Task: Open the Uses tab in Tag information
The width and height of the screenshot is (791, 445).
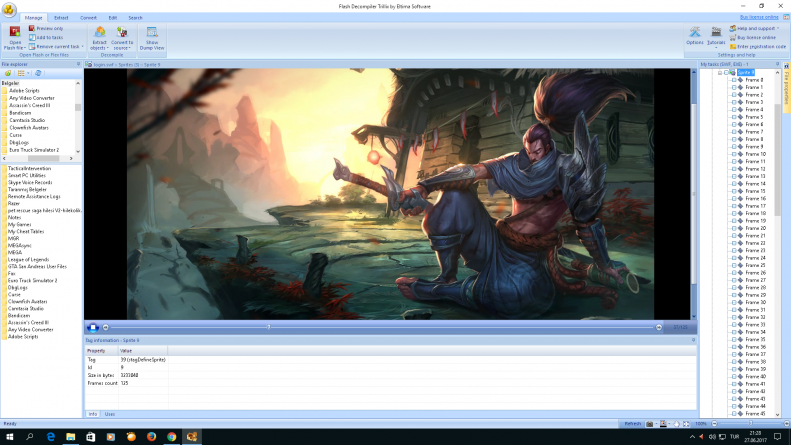Action: [x=109, y=414]
